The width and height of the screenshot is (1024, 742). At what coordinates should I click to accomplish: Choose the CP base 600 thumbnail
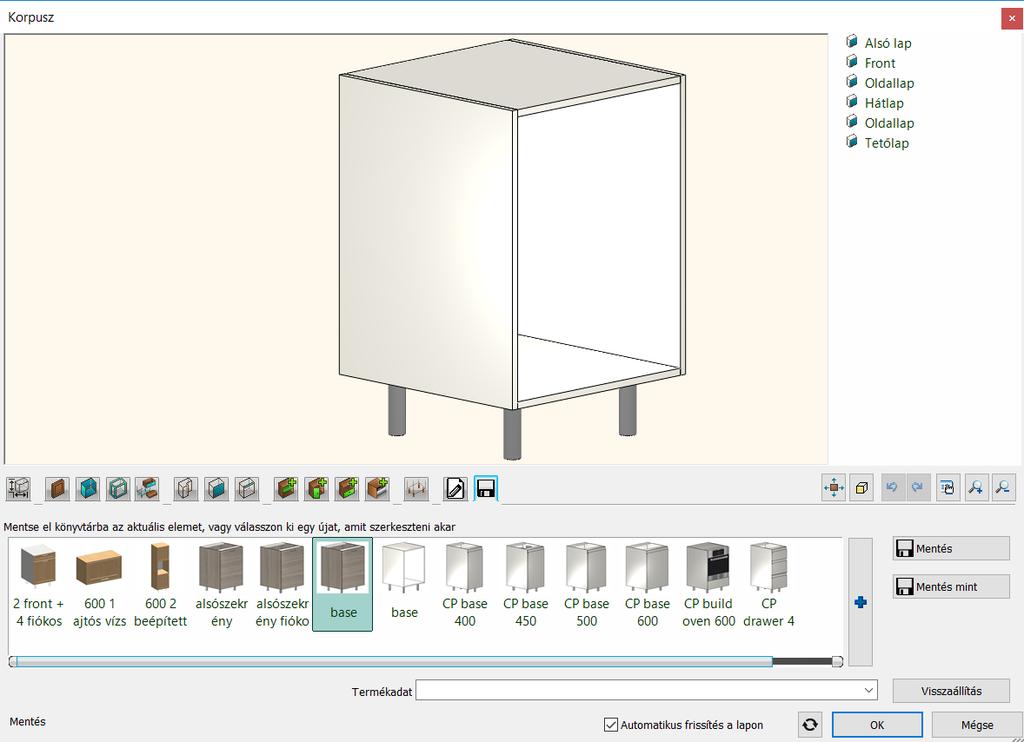click(647, 585)
